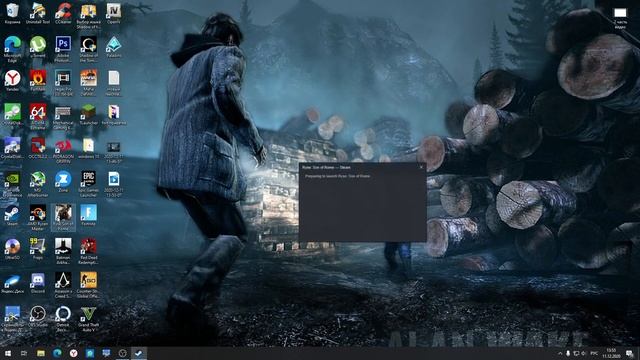Open Task View on taskbar
The height and width of the screenshot is (360, 640).
point(24,353)
